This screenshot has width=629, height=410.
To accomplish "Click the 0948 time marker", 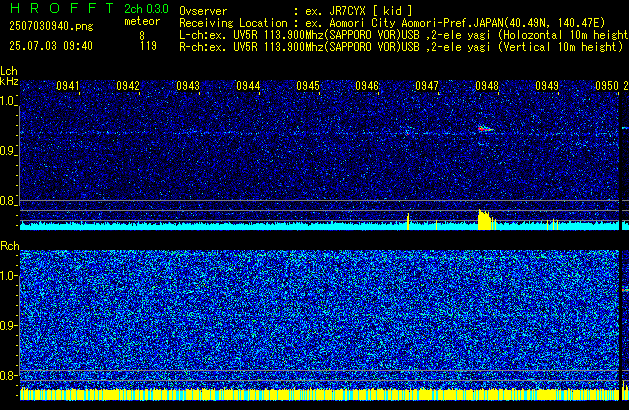I will [x=487, y=86].
